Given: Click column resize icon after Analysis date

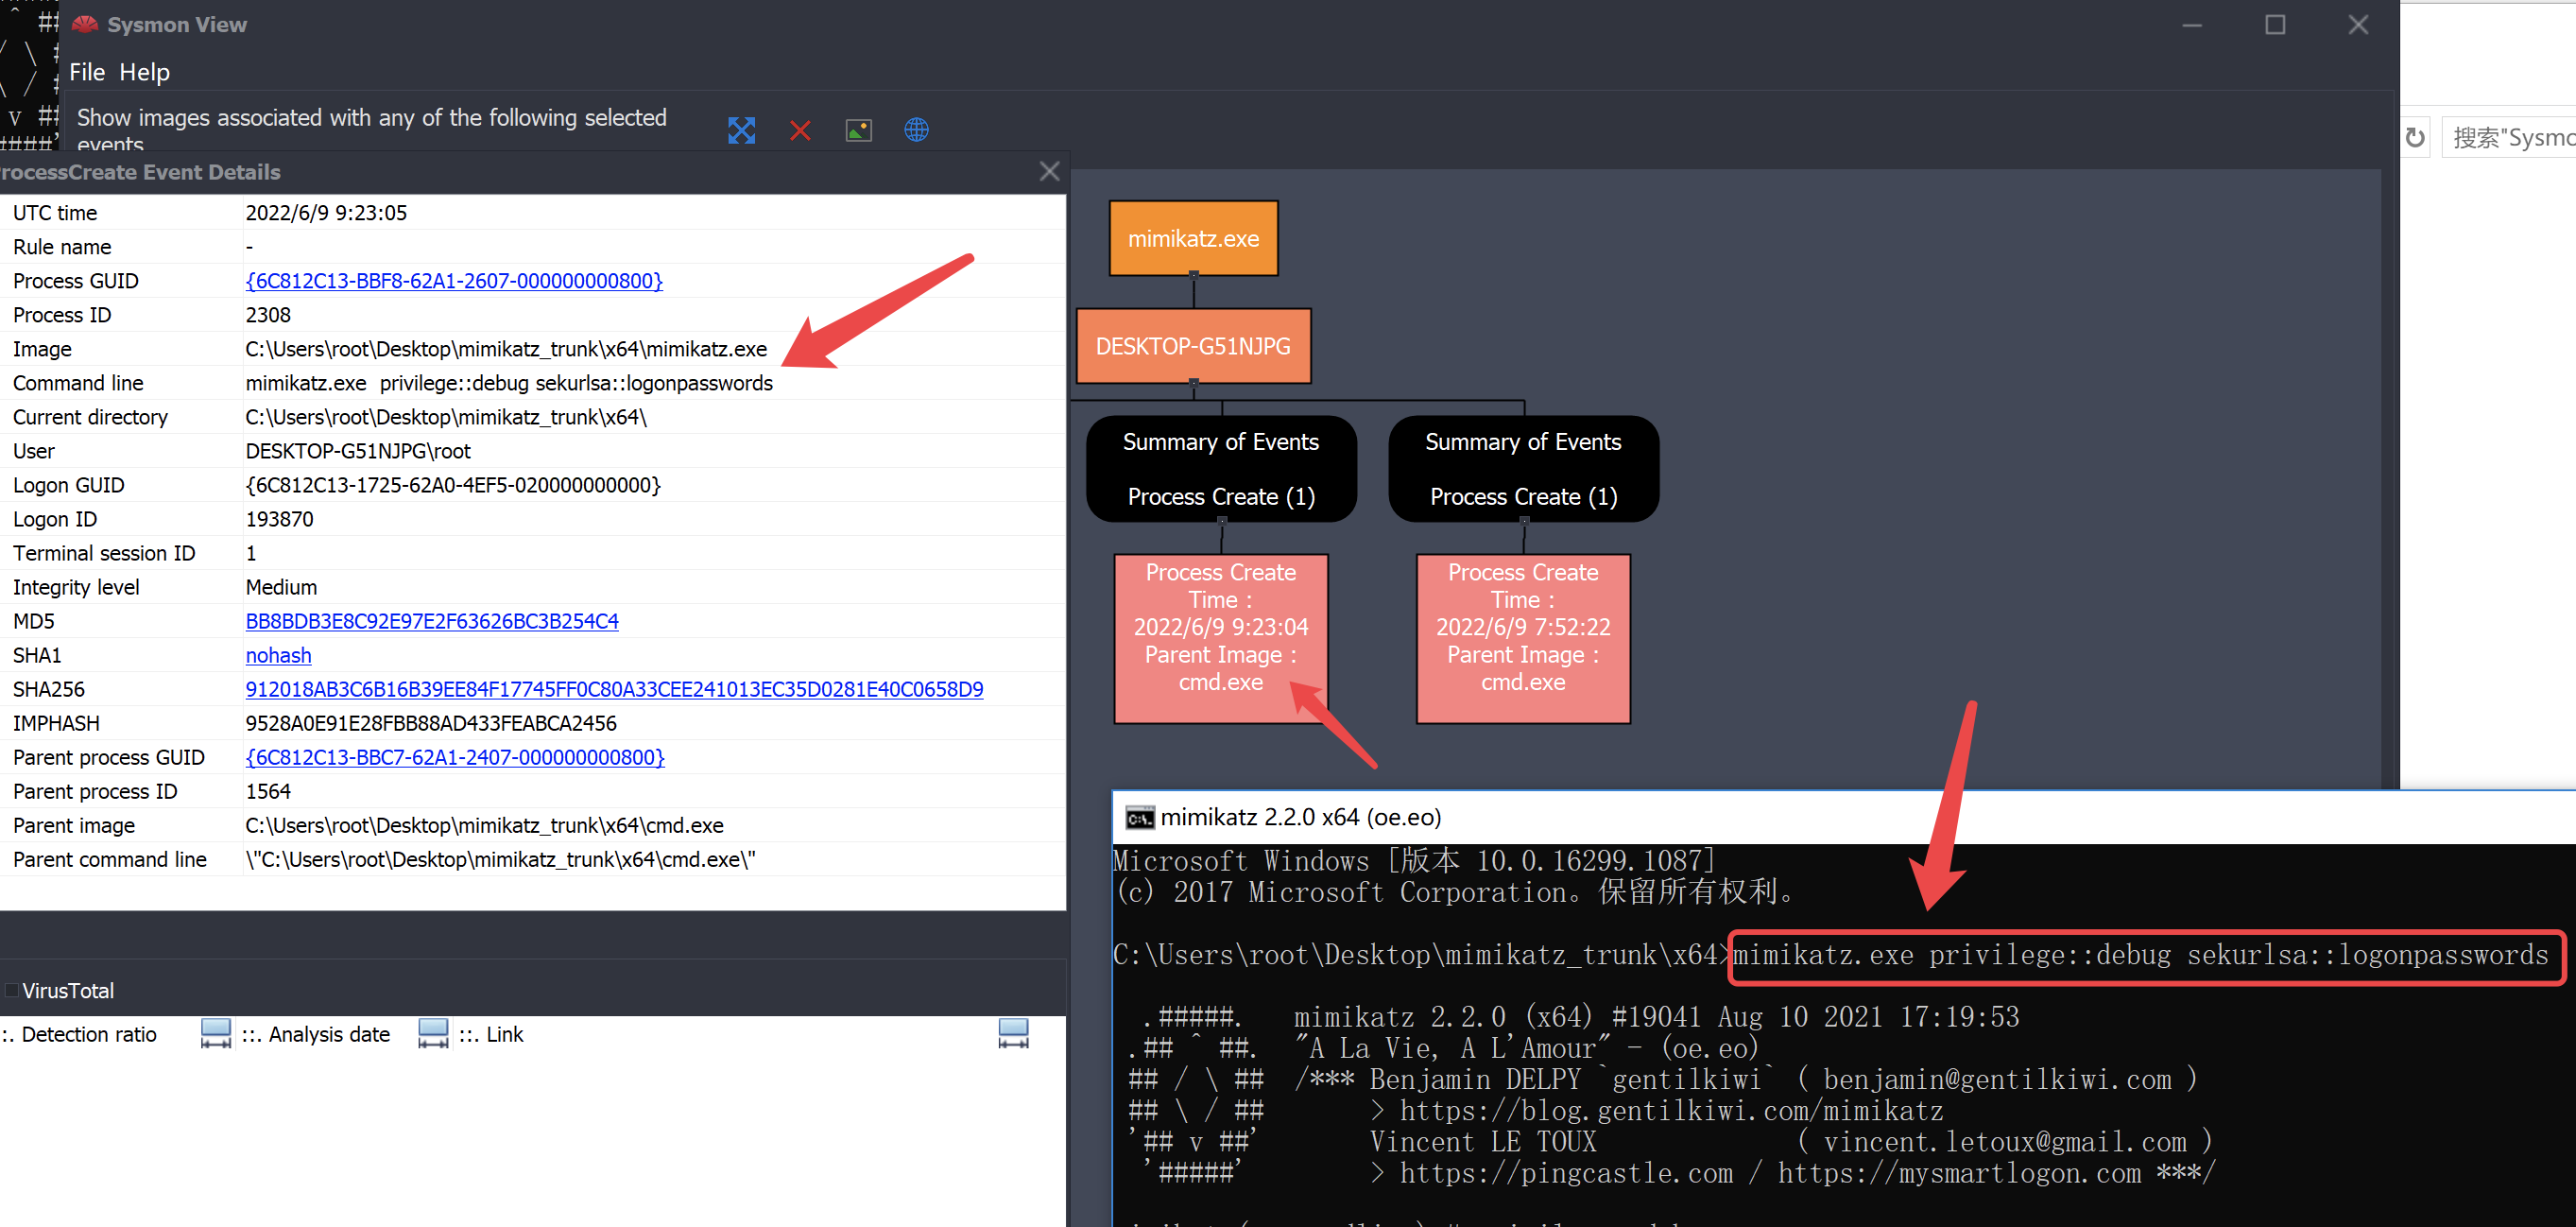Looking at the screenshot, I should (433, 1033).
